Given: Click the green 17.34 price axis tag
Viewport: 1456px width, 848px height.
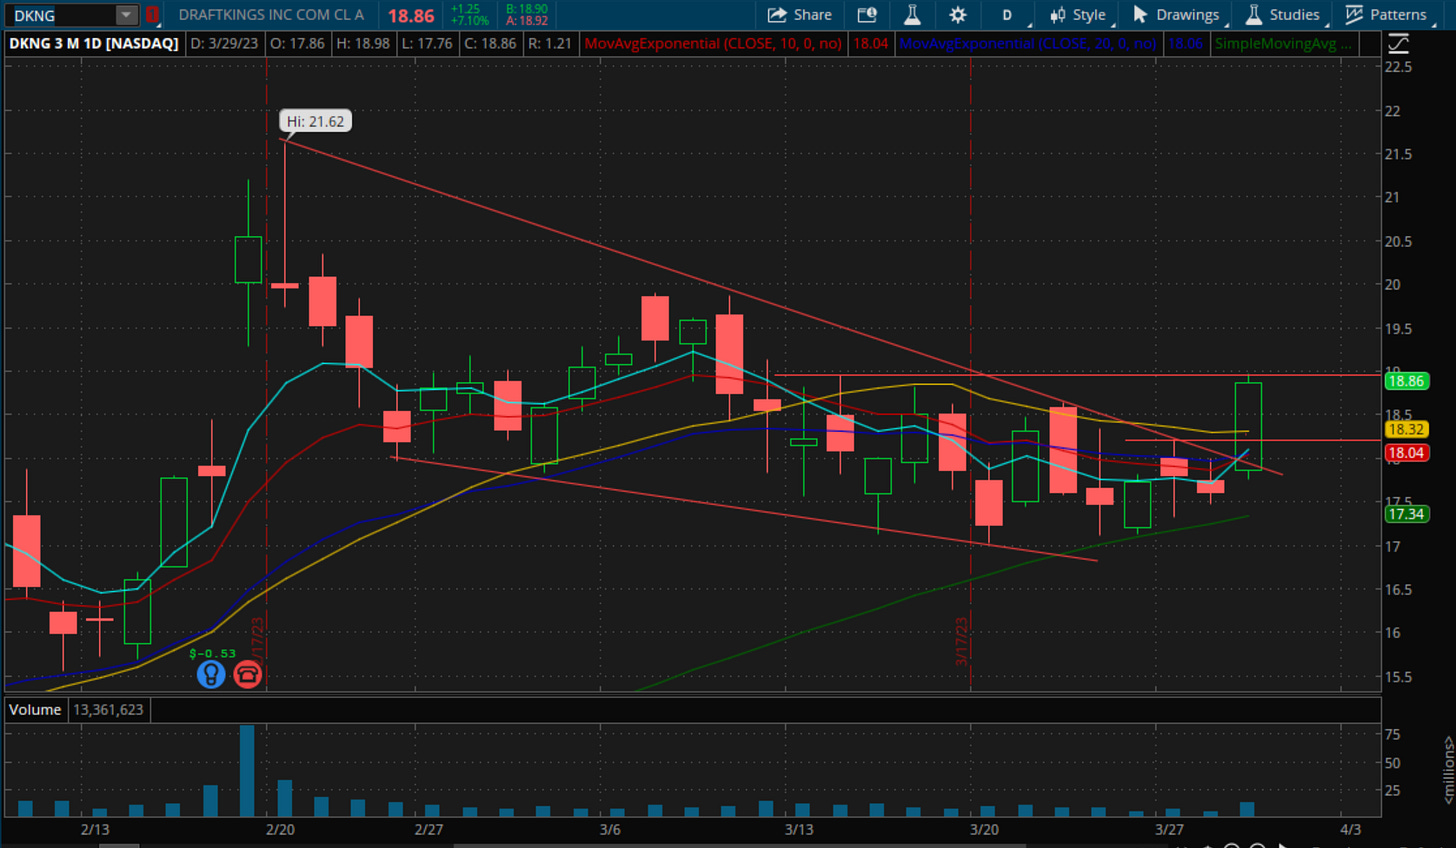Looking at the screenshot, I should tap(1406, 514).
